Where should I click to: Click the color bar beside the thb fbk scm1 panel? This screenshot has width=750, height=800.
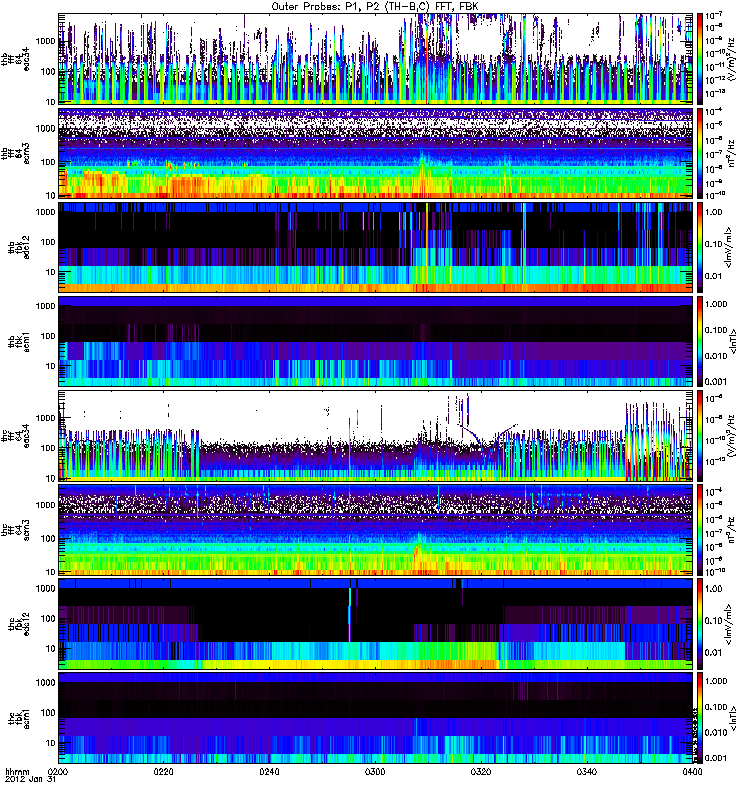[x=700, y=341]
